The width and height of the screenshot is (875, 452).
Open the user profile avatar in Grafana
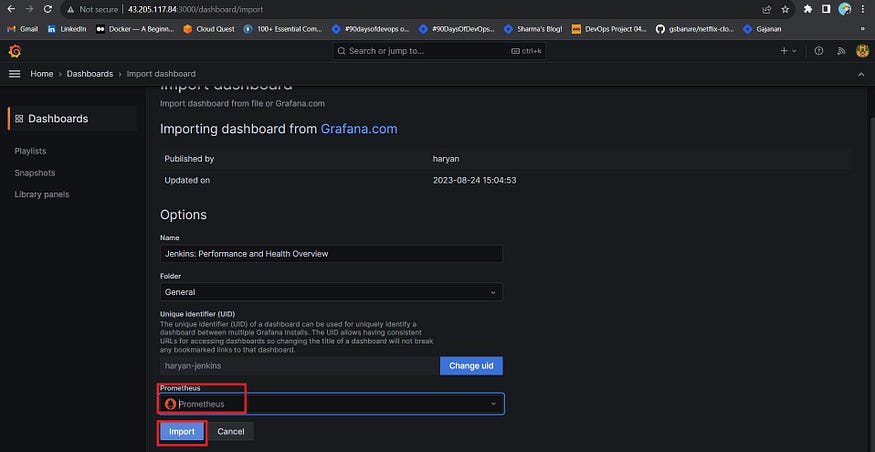click(x=862, y=51)
